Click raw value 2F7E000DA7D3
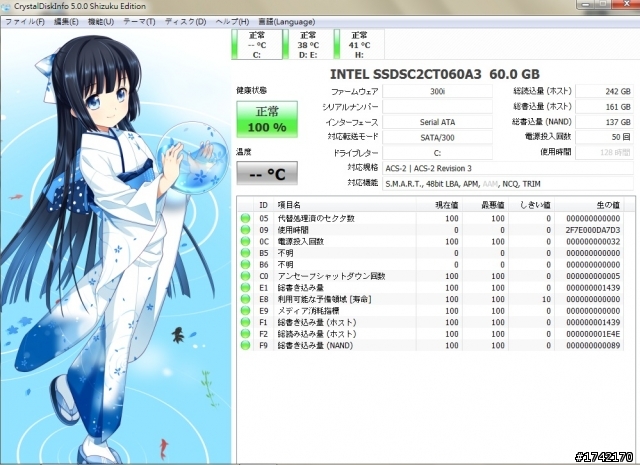Screen dimensions: 640x465 [593, 230]
